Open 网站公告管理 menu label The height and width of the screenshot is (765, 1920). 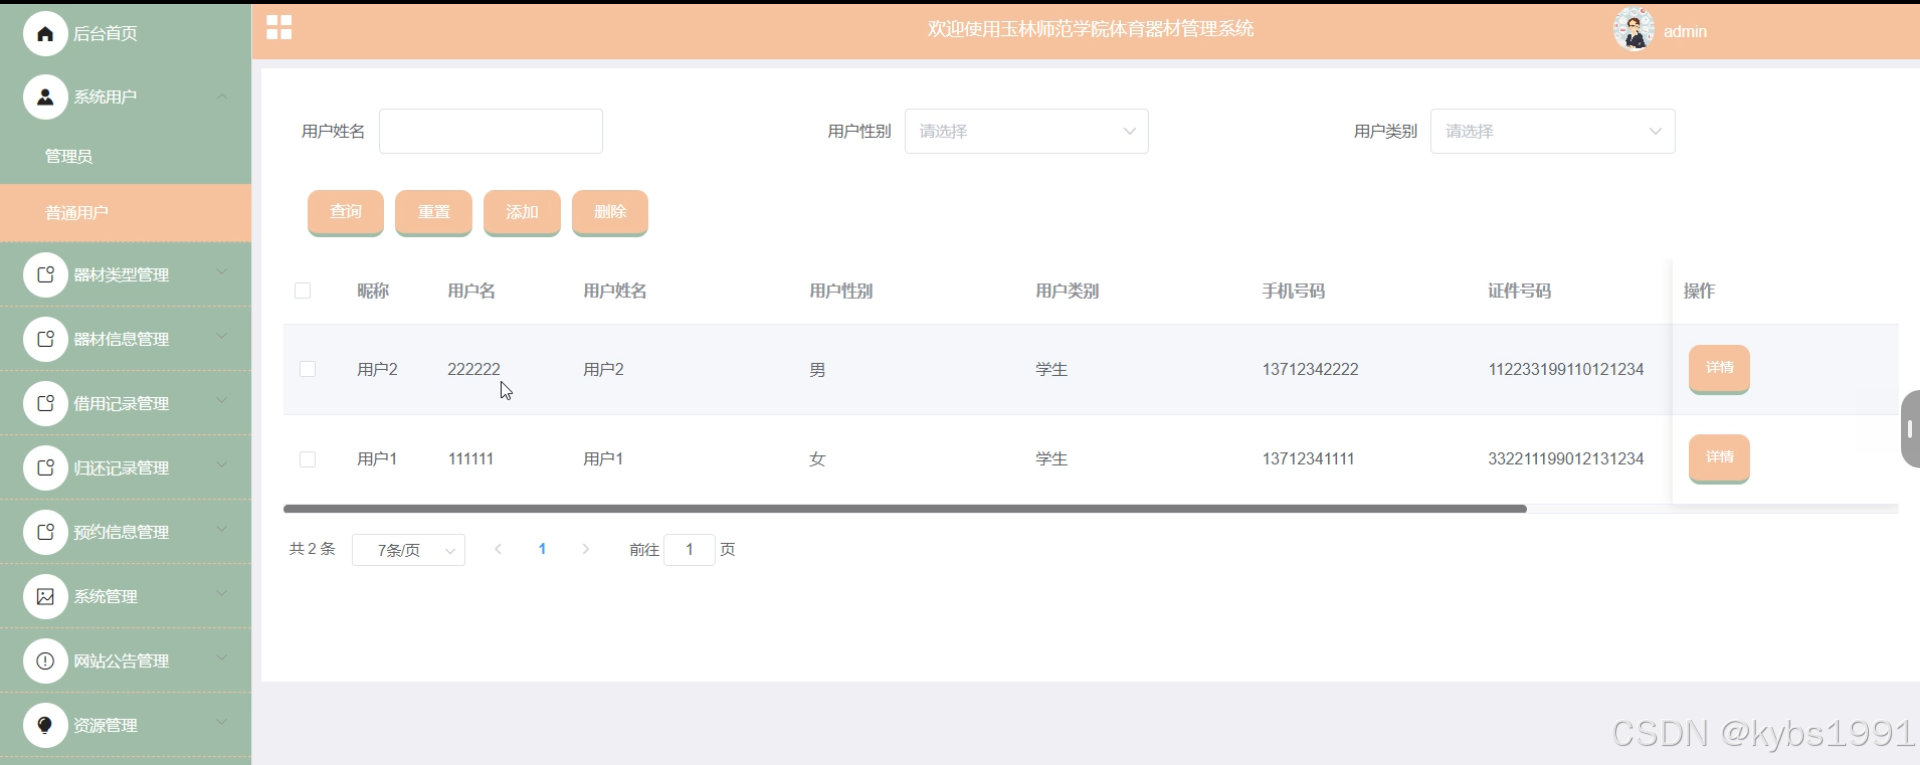(121, 661)
